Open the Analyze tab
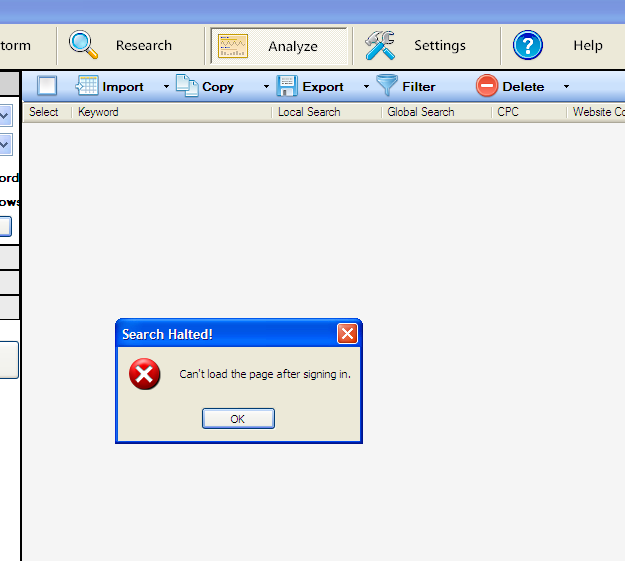625x561 pixels. pos(278,46)
